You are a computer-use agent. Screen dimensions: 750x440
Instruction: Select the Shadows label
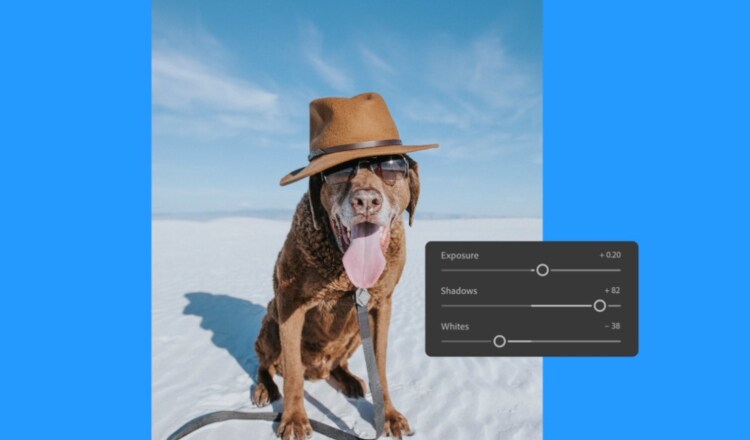click(459, 291)
